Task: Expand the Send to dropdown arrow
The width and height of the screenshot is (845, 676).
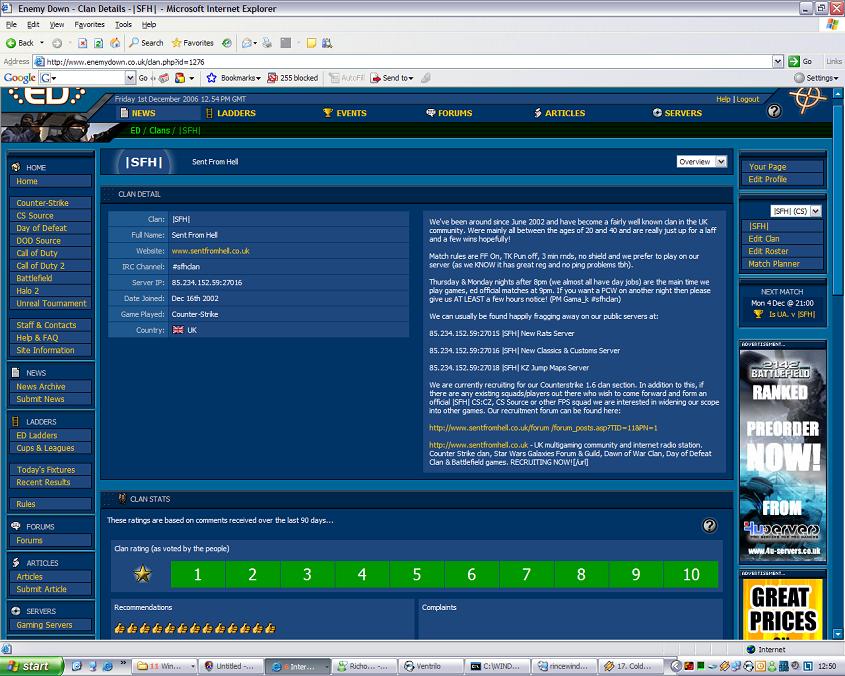Action: click(x=411, y=79)
